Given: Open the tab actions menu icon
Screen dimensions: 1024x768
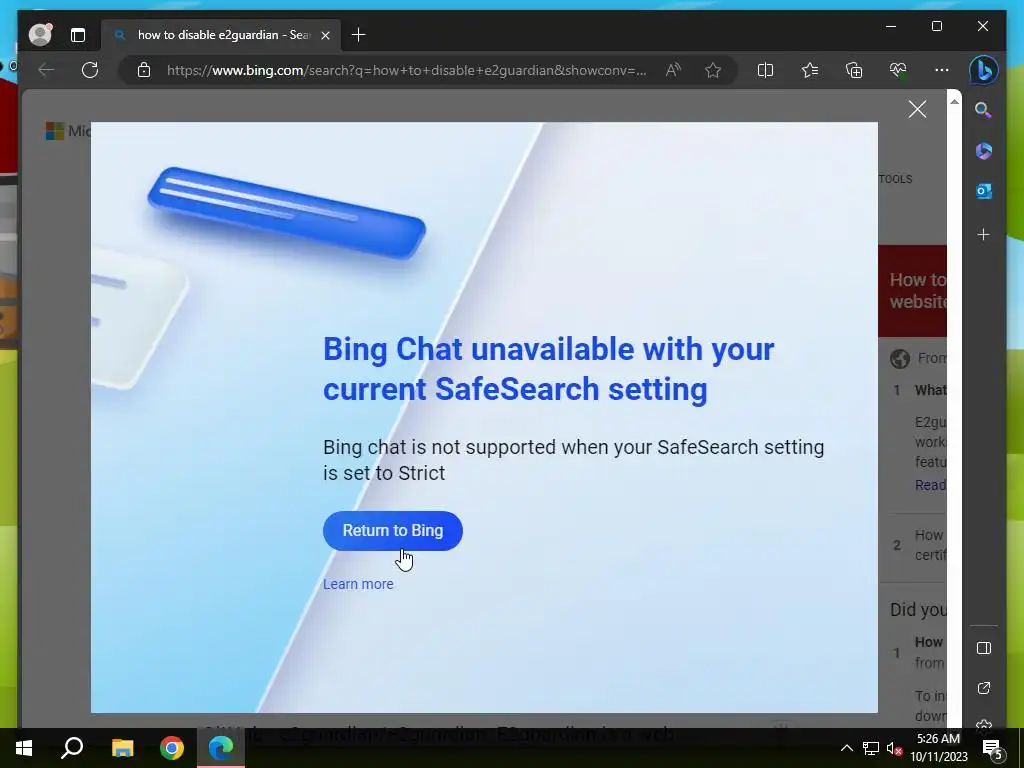Looking at the screenshot, I should [x=78, y=35].
